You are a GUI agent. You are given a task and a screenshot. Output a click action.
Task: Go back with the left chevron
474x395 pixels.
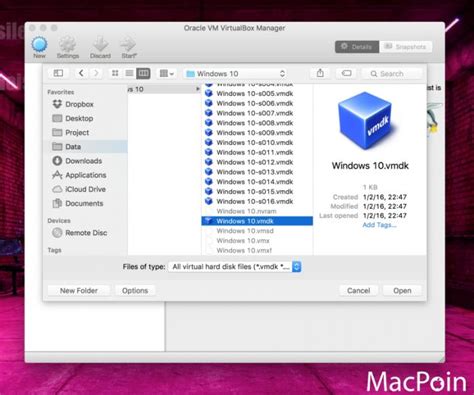pos(81,73)
